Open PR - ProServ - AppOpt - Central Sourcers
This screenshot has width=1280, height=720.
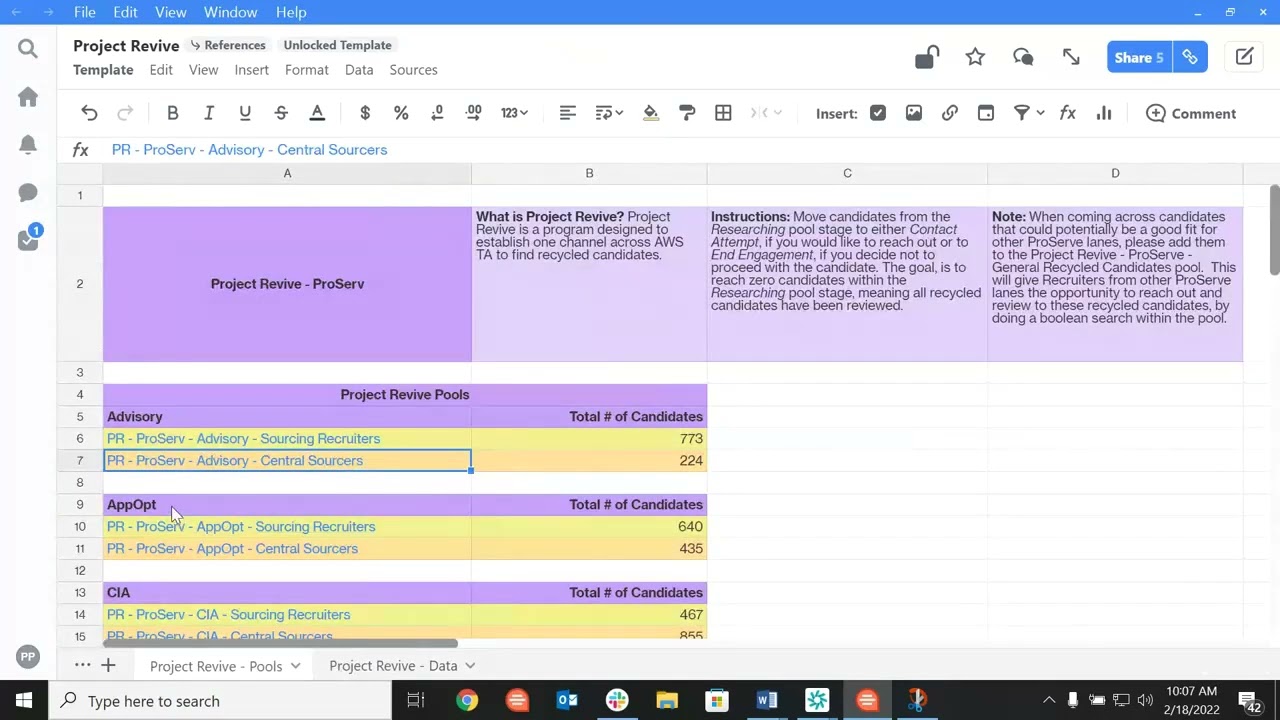[232, 548]
